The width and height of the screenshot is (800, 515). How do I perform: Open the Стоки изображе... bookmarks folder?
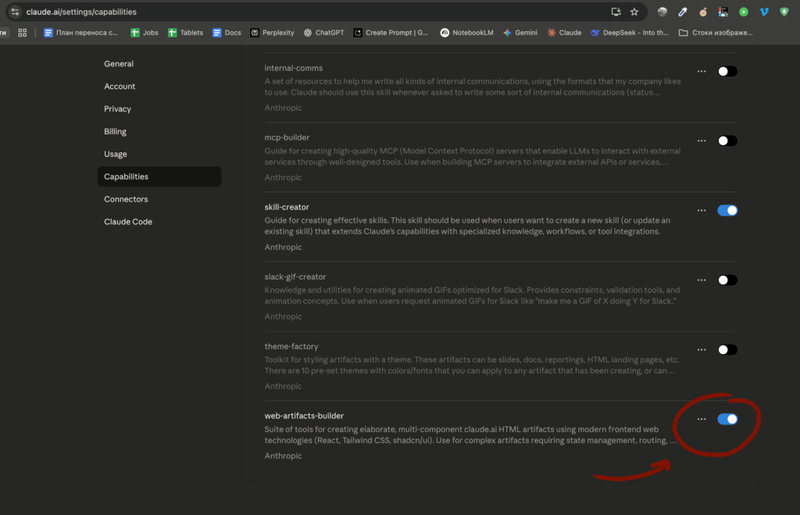[x=716, y=33]
